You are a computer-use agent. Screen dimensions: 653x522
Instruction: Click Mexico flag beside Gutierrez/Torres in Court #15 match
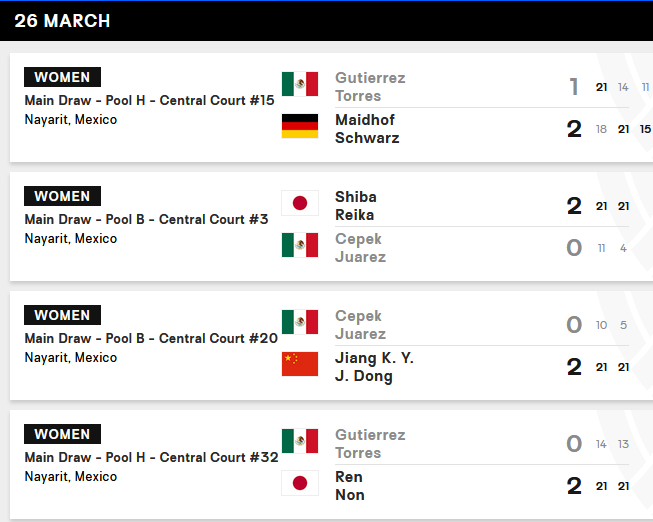pyautogui.click(x=300, y=84)
